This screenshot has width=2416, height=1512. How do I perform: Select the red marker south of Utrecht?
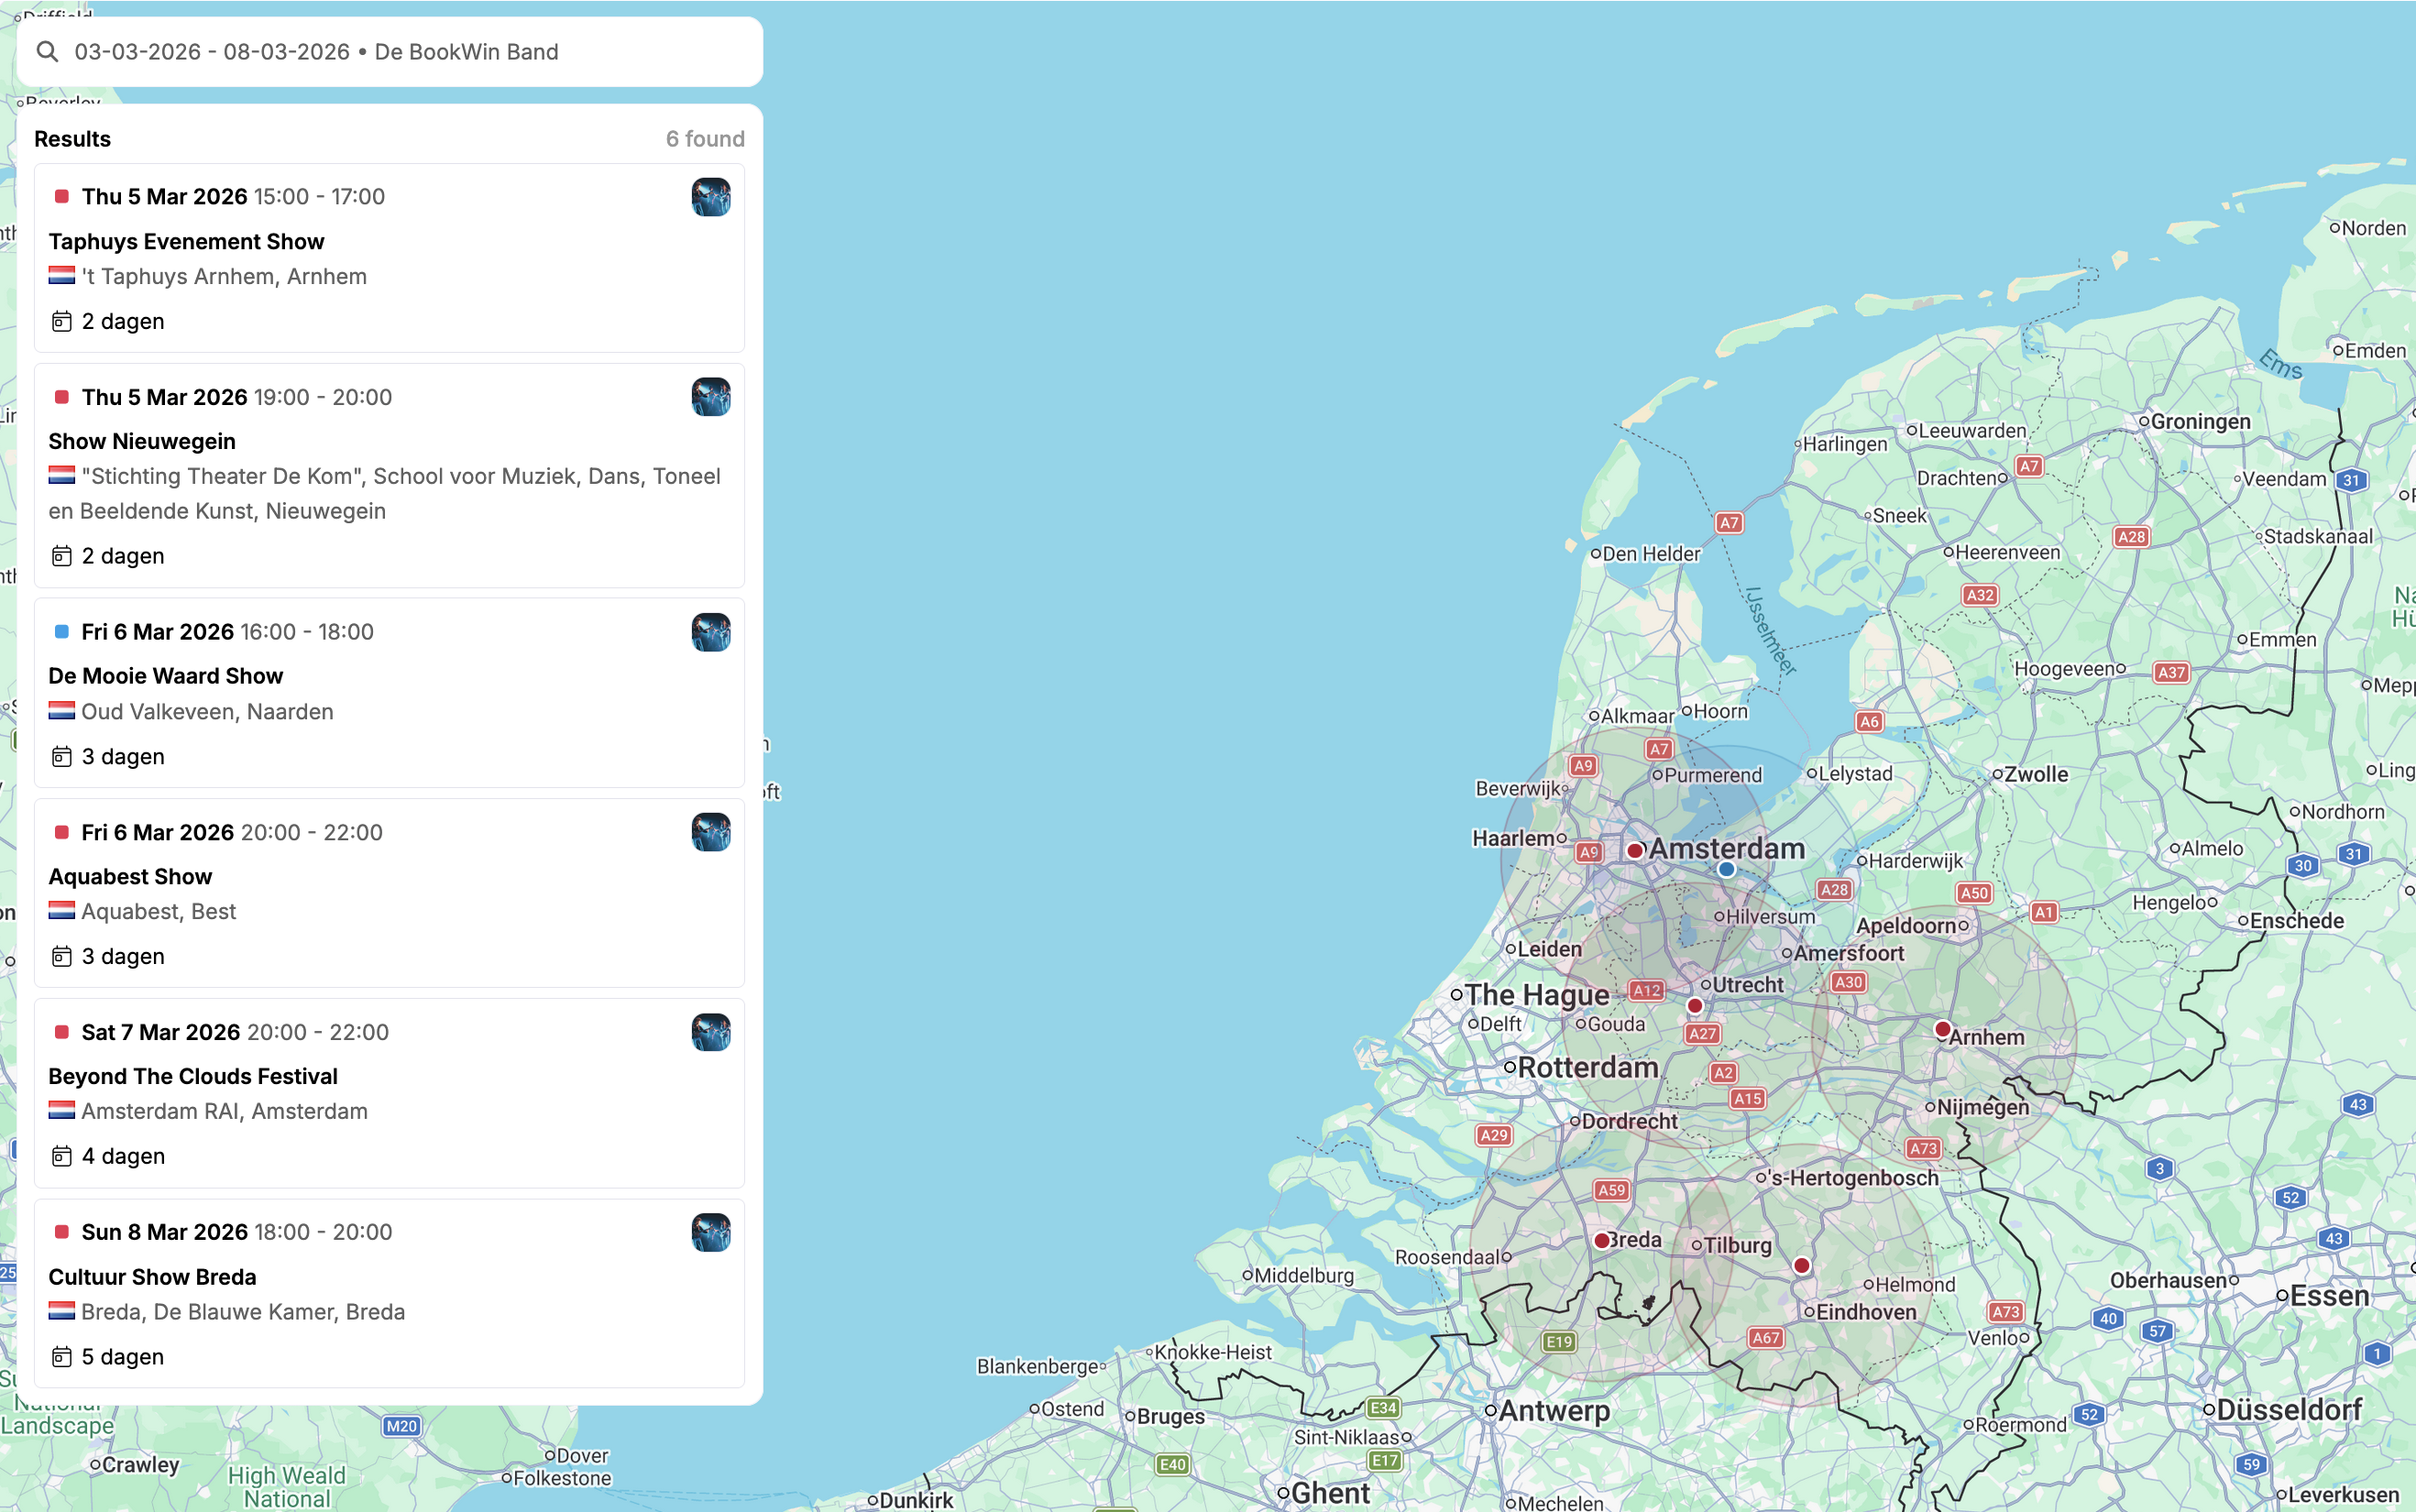1695,1005
